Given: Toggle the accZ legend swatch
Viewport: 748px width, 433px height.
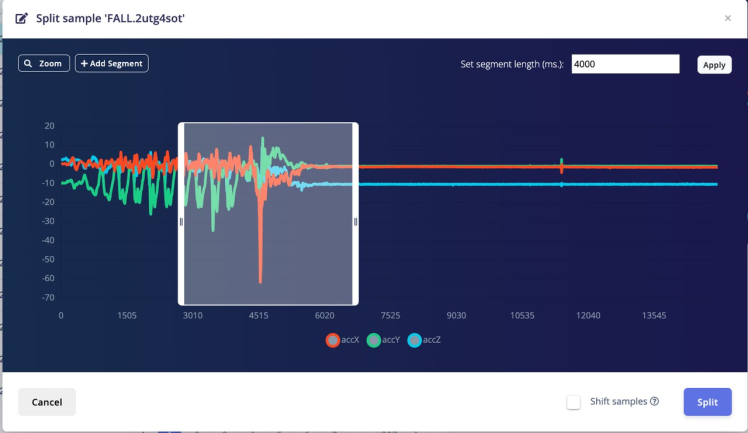Looking at the screenshot, I should (x=414, y=340).
